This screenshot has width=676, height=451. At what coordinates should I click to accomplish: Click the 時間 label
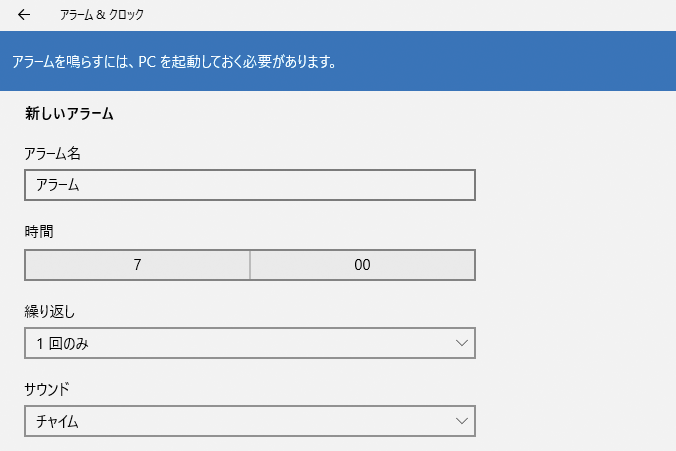(39, 232)
